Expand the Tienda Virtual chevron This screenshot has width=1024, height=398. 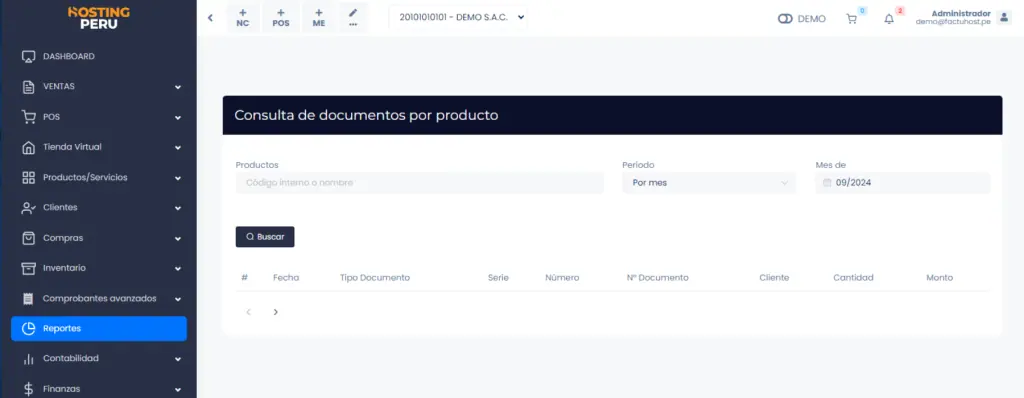(178, 148)
